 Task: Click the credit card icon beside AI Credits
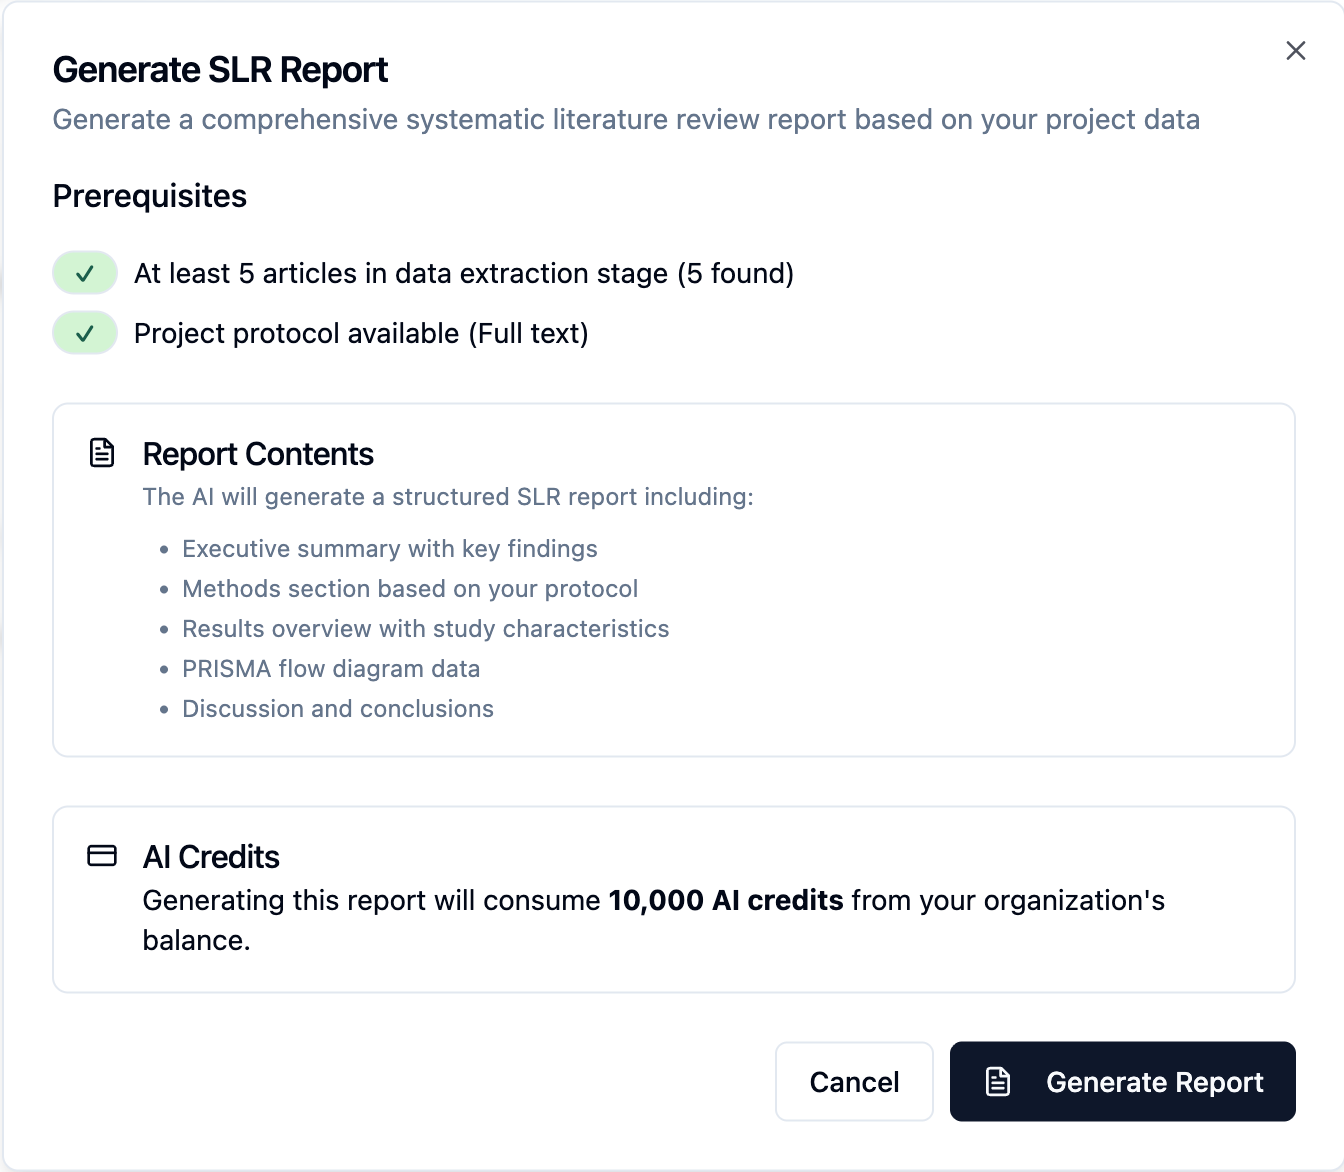pyautogui.click(x=102, y=856)
